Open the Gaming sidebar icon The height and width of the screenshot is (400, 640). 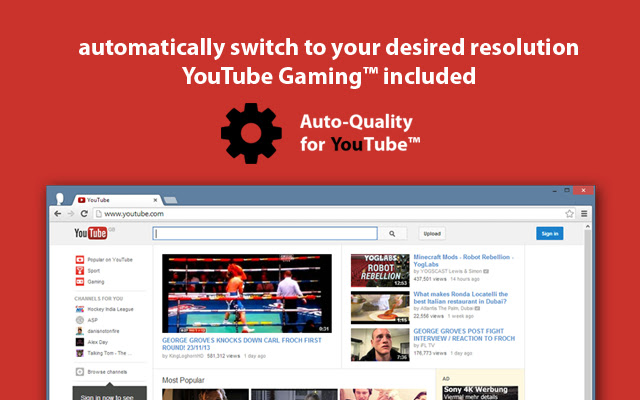pyautogui.click(x=80, y=282)
